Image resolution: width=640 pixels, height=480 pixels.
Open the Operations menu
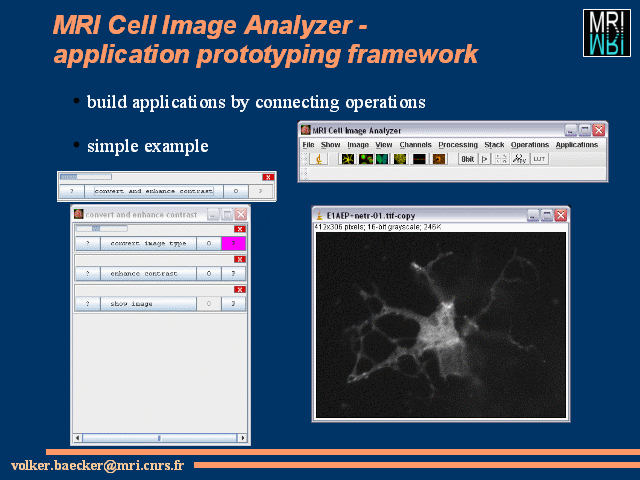[x=530, y=144]
